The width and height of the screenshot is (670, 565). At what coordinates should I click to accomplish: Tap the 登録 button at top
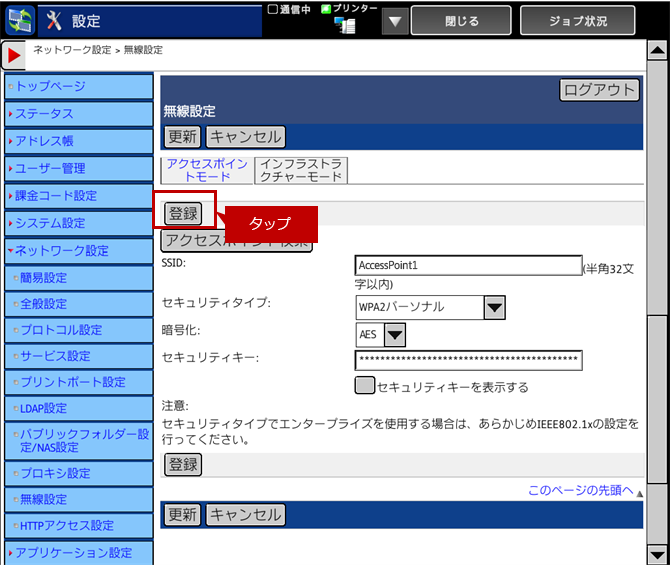pos(183,213)
